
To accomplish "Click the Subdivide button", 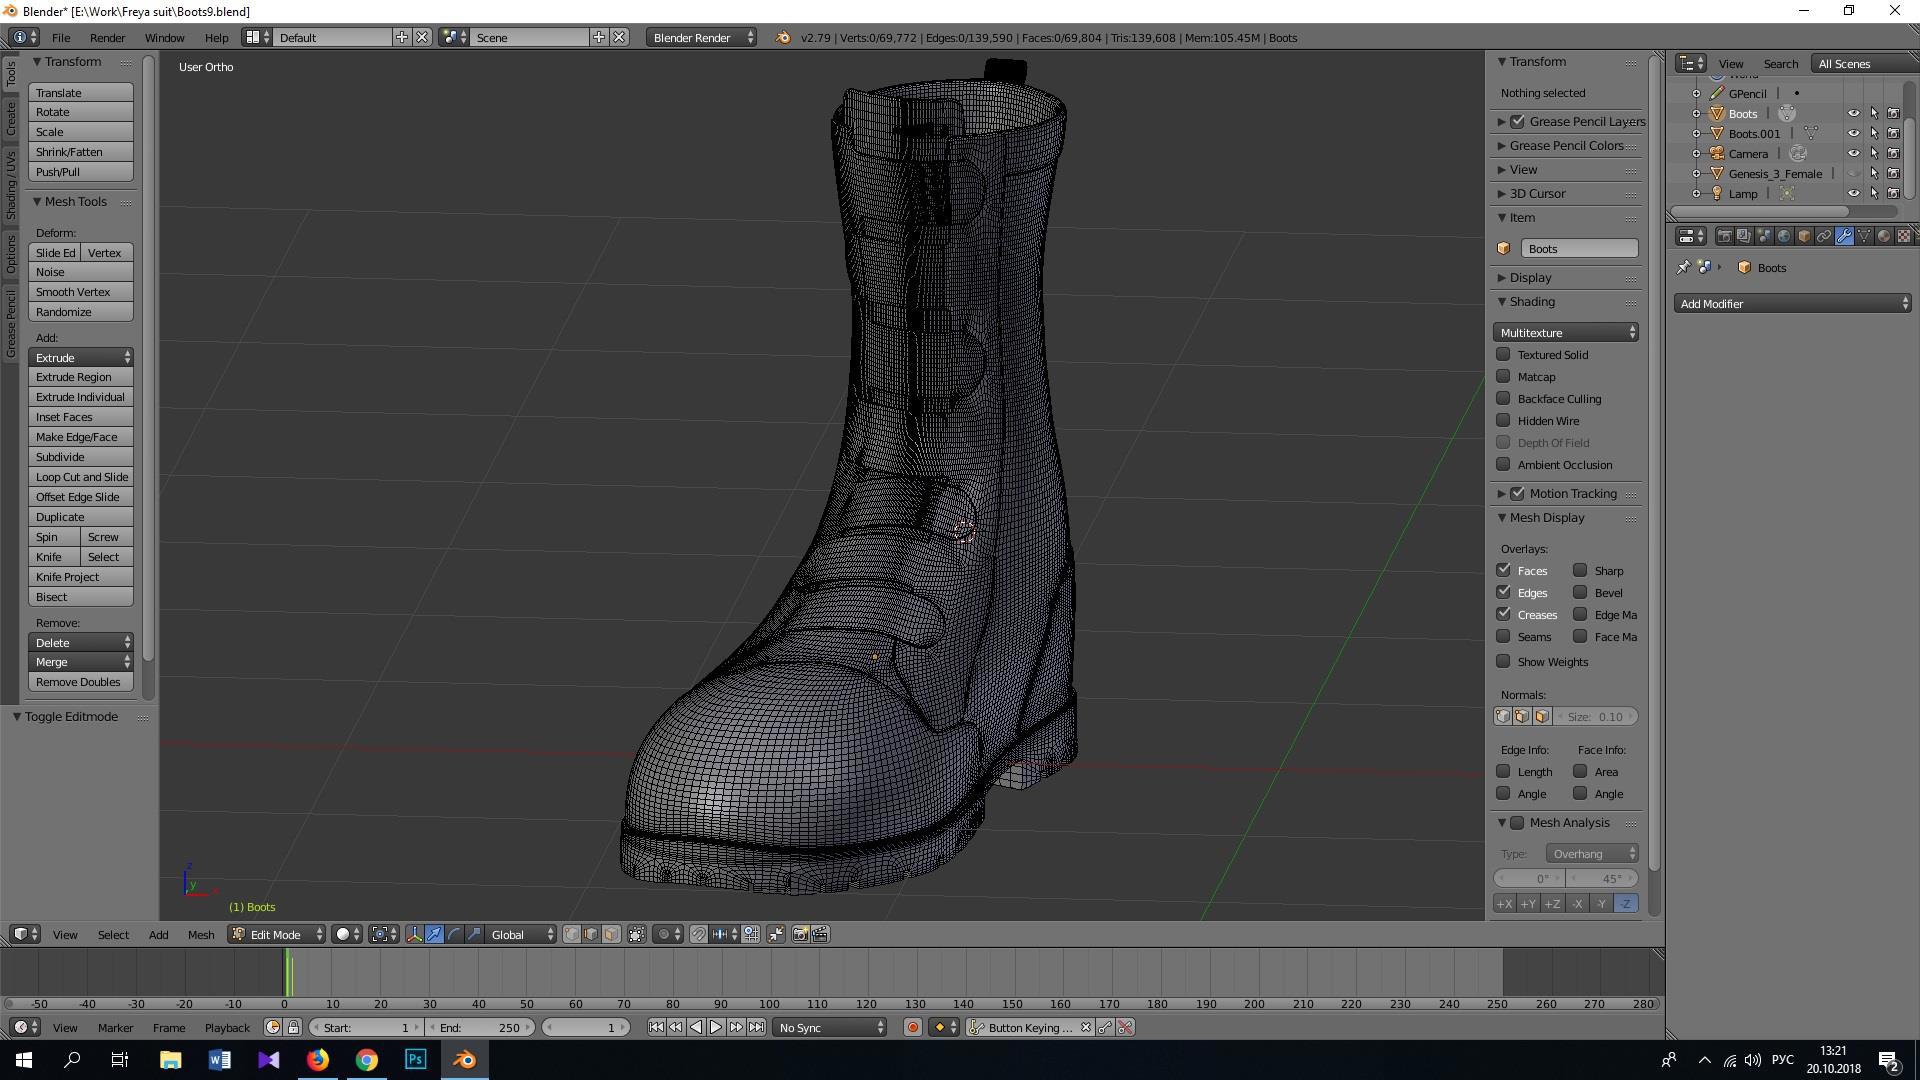I will [80, 457].
